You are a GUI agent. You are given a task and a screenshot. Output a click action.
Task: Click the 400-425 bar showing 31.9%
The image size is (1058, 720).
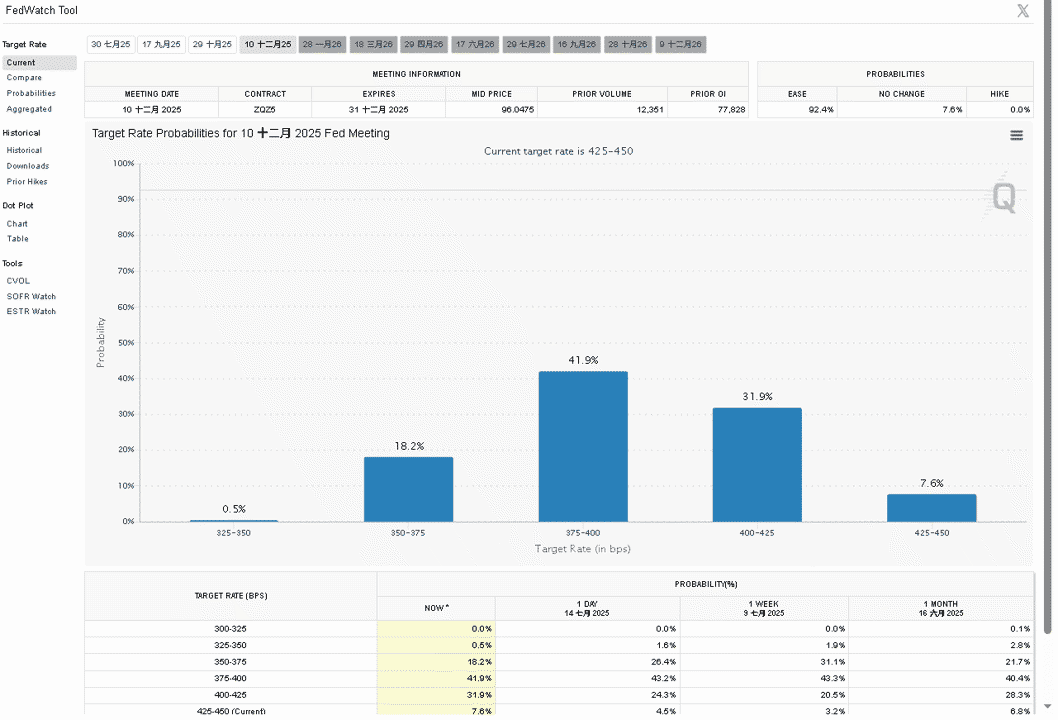coord(757,464)
